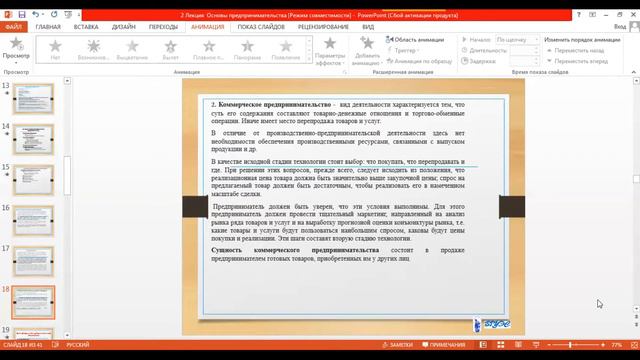Open the ВИД tab

tap(368, 27)
